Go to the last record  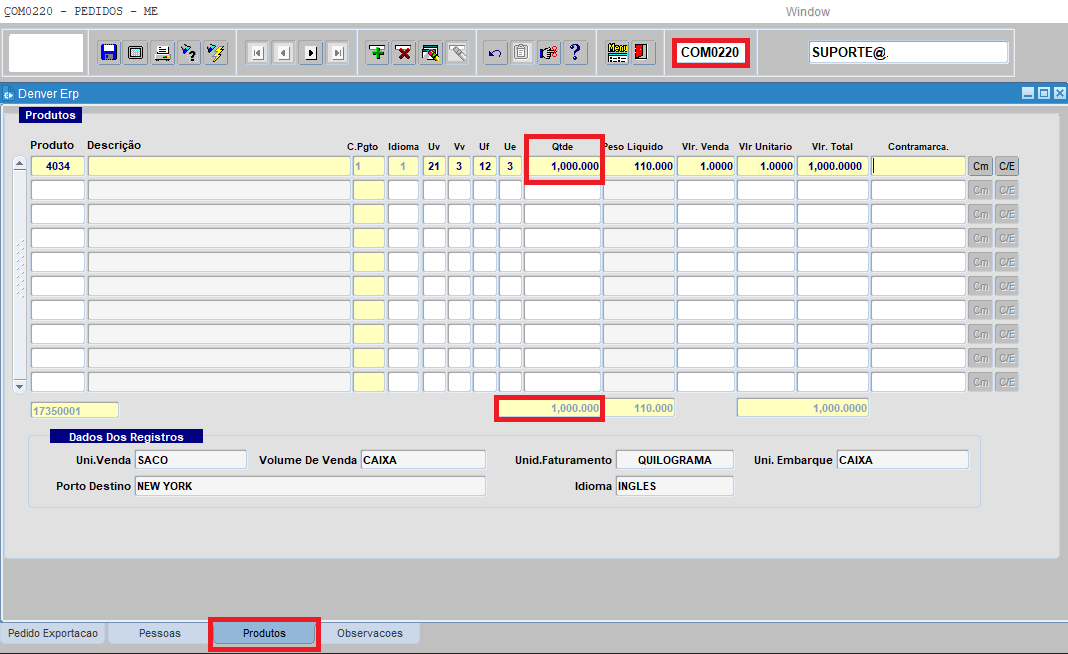337,52
